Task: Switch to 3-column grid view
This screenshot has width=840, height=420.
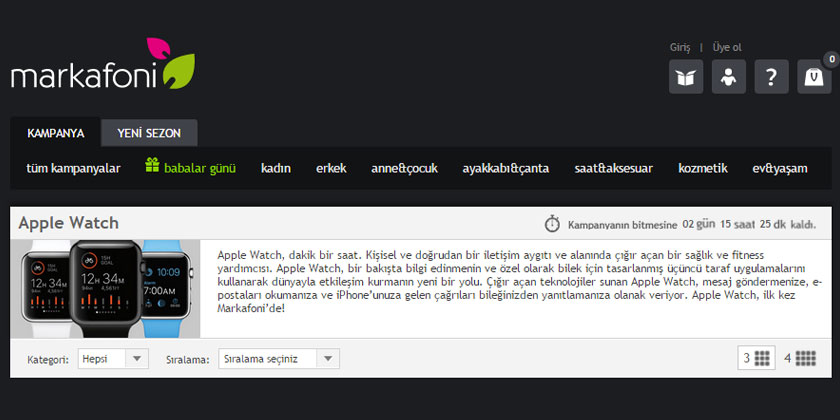Action: pyautogui.click(x=756, y=358)
